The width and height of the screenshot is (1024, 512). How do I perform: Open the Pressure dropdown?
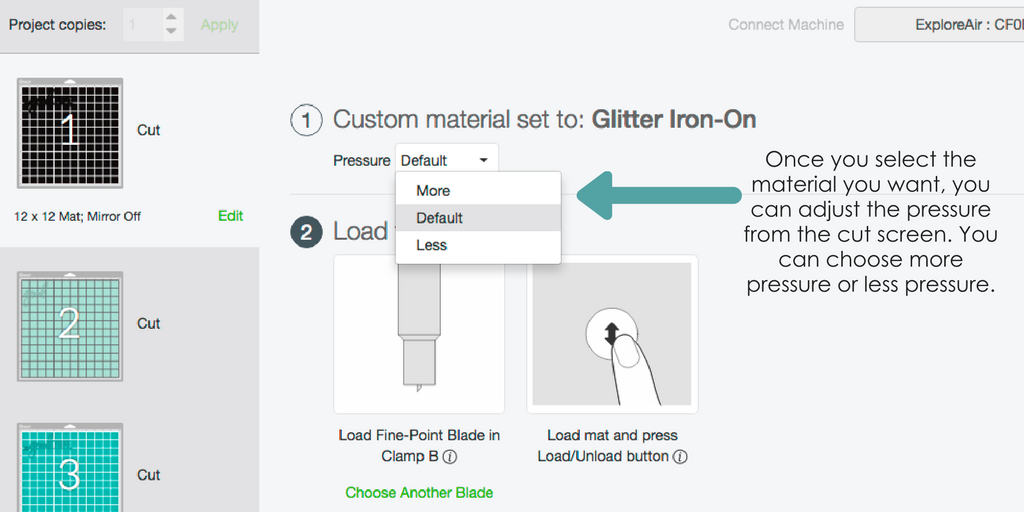(x=446, y=160)
